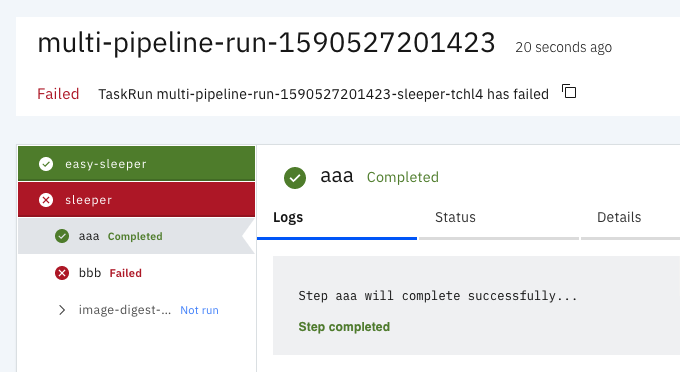This screenshot has width=680, height=372.
Task: Click the white X icon on sleeper task
Action: [46, 200]
